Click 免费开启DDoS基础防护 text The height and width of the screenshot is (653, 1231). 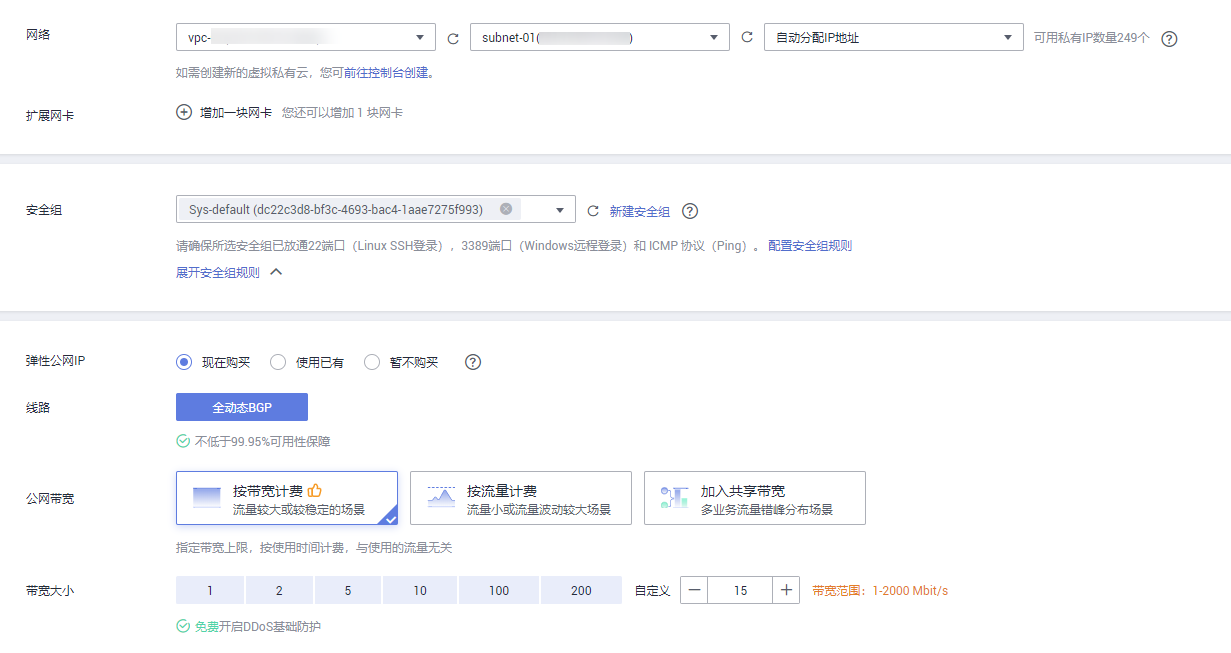tap(258, 627)
